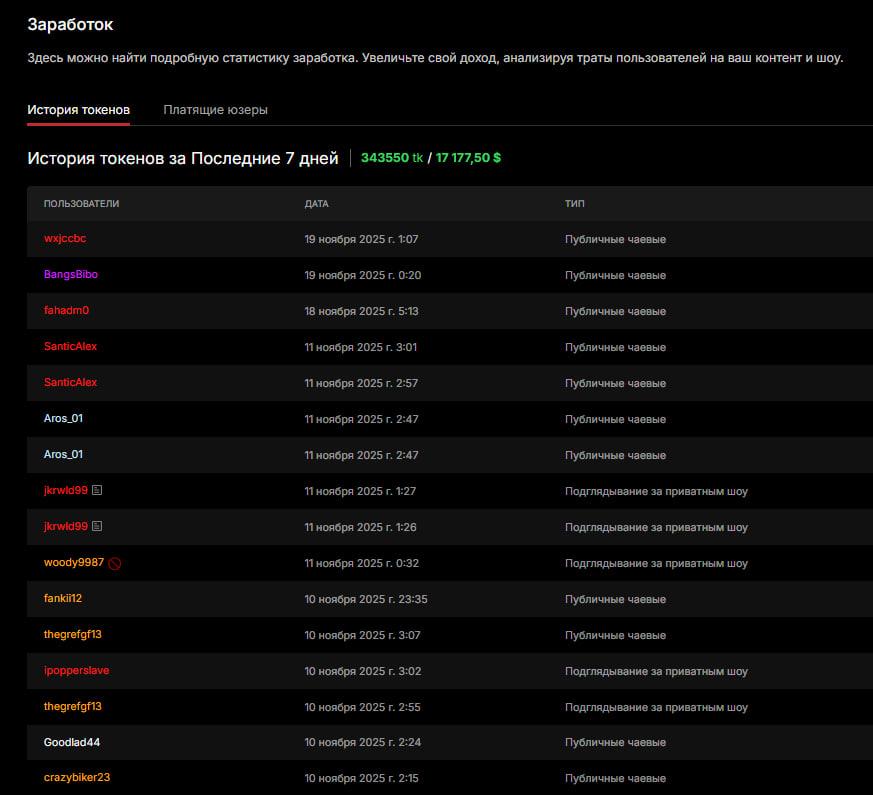The width and height of the screenshot is (873, 795).
Task: Click note icon beside jkrwld99 at 1:27
Action: [x=98, y=491]
